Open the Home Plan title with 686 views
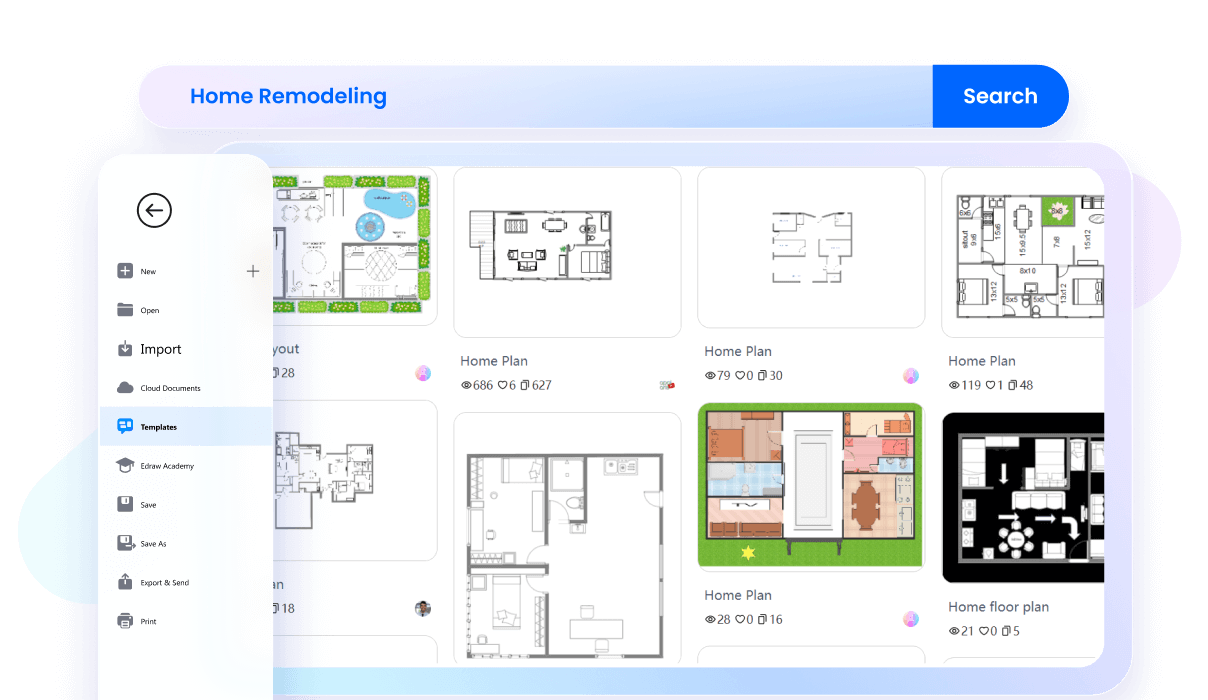Screen dimensions: 1208x700 tap(494, 361)
